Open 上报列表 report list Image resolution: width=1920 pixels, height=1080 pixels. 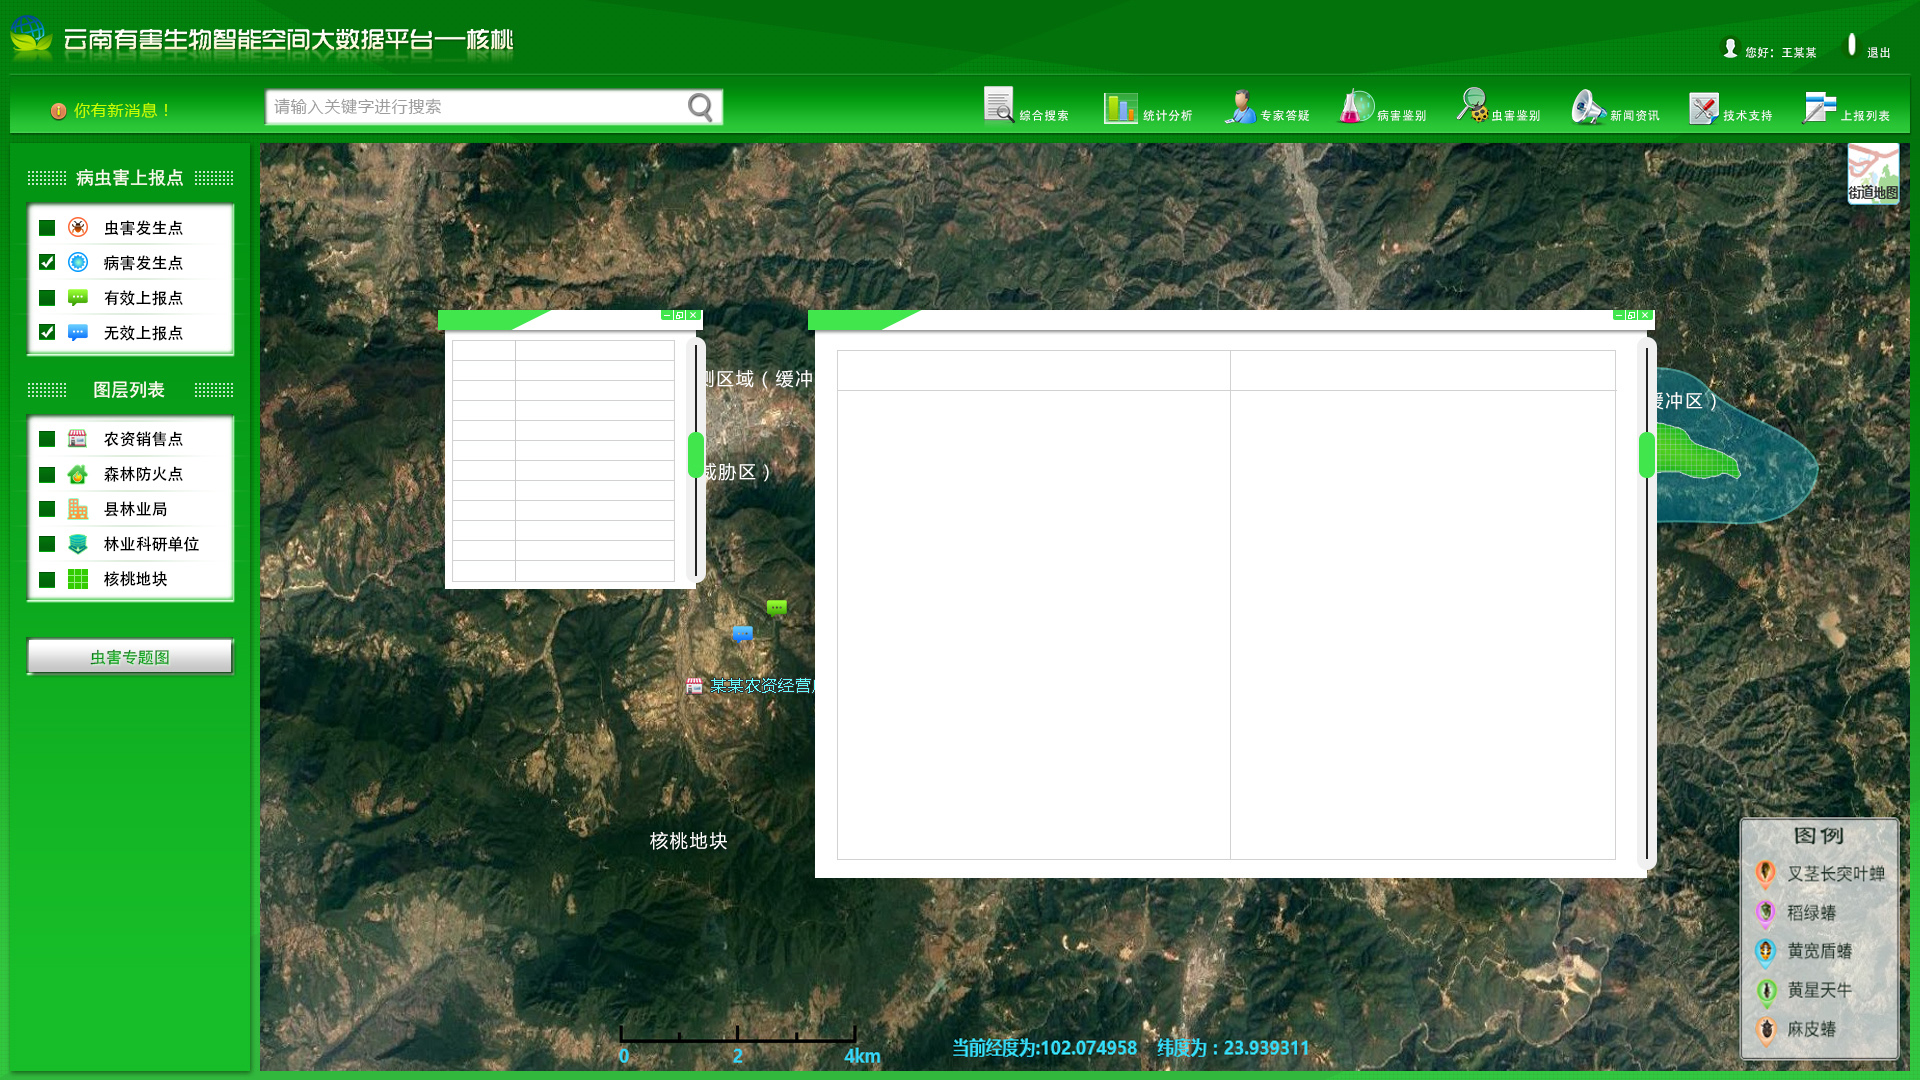pyautogui.click(x=1846, y=108)
